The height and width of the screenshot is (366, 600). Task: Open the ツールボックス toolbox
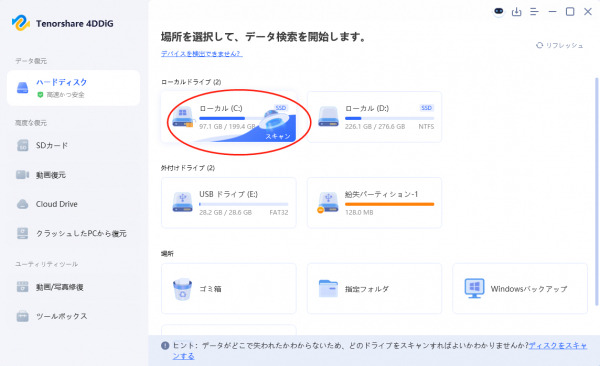73,316
